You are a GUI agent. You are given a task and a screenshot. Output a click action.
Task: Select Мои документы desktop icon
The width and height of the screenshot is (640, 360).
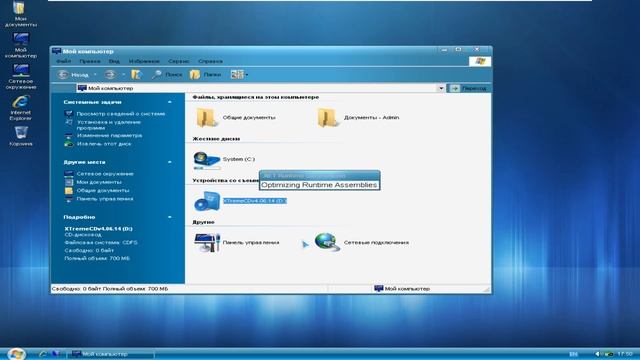point(20,14)
